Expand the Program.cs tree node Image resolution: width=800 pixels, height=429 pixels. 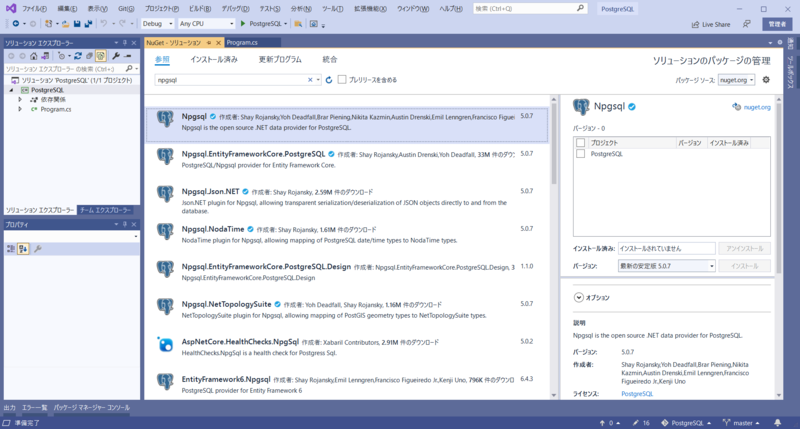[x=20, y=109]
